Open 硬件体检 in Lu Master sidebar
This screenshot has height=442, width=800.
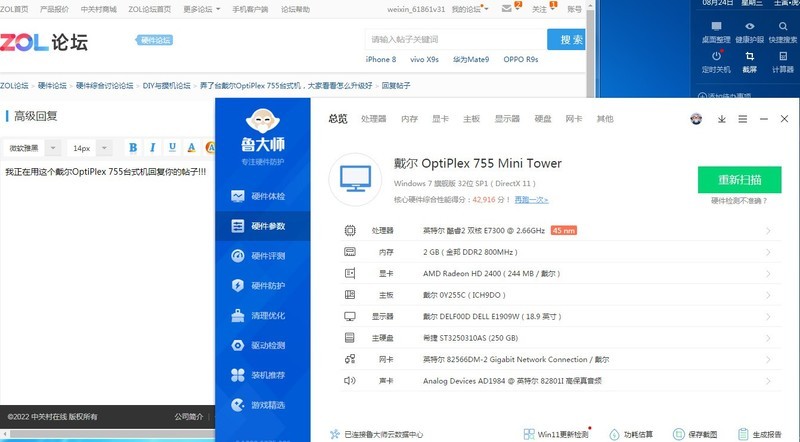tap(262, 196)
